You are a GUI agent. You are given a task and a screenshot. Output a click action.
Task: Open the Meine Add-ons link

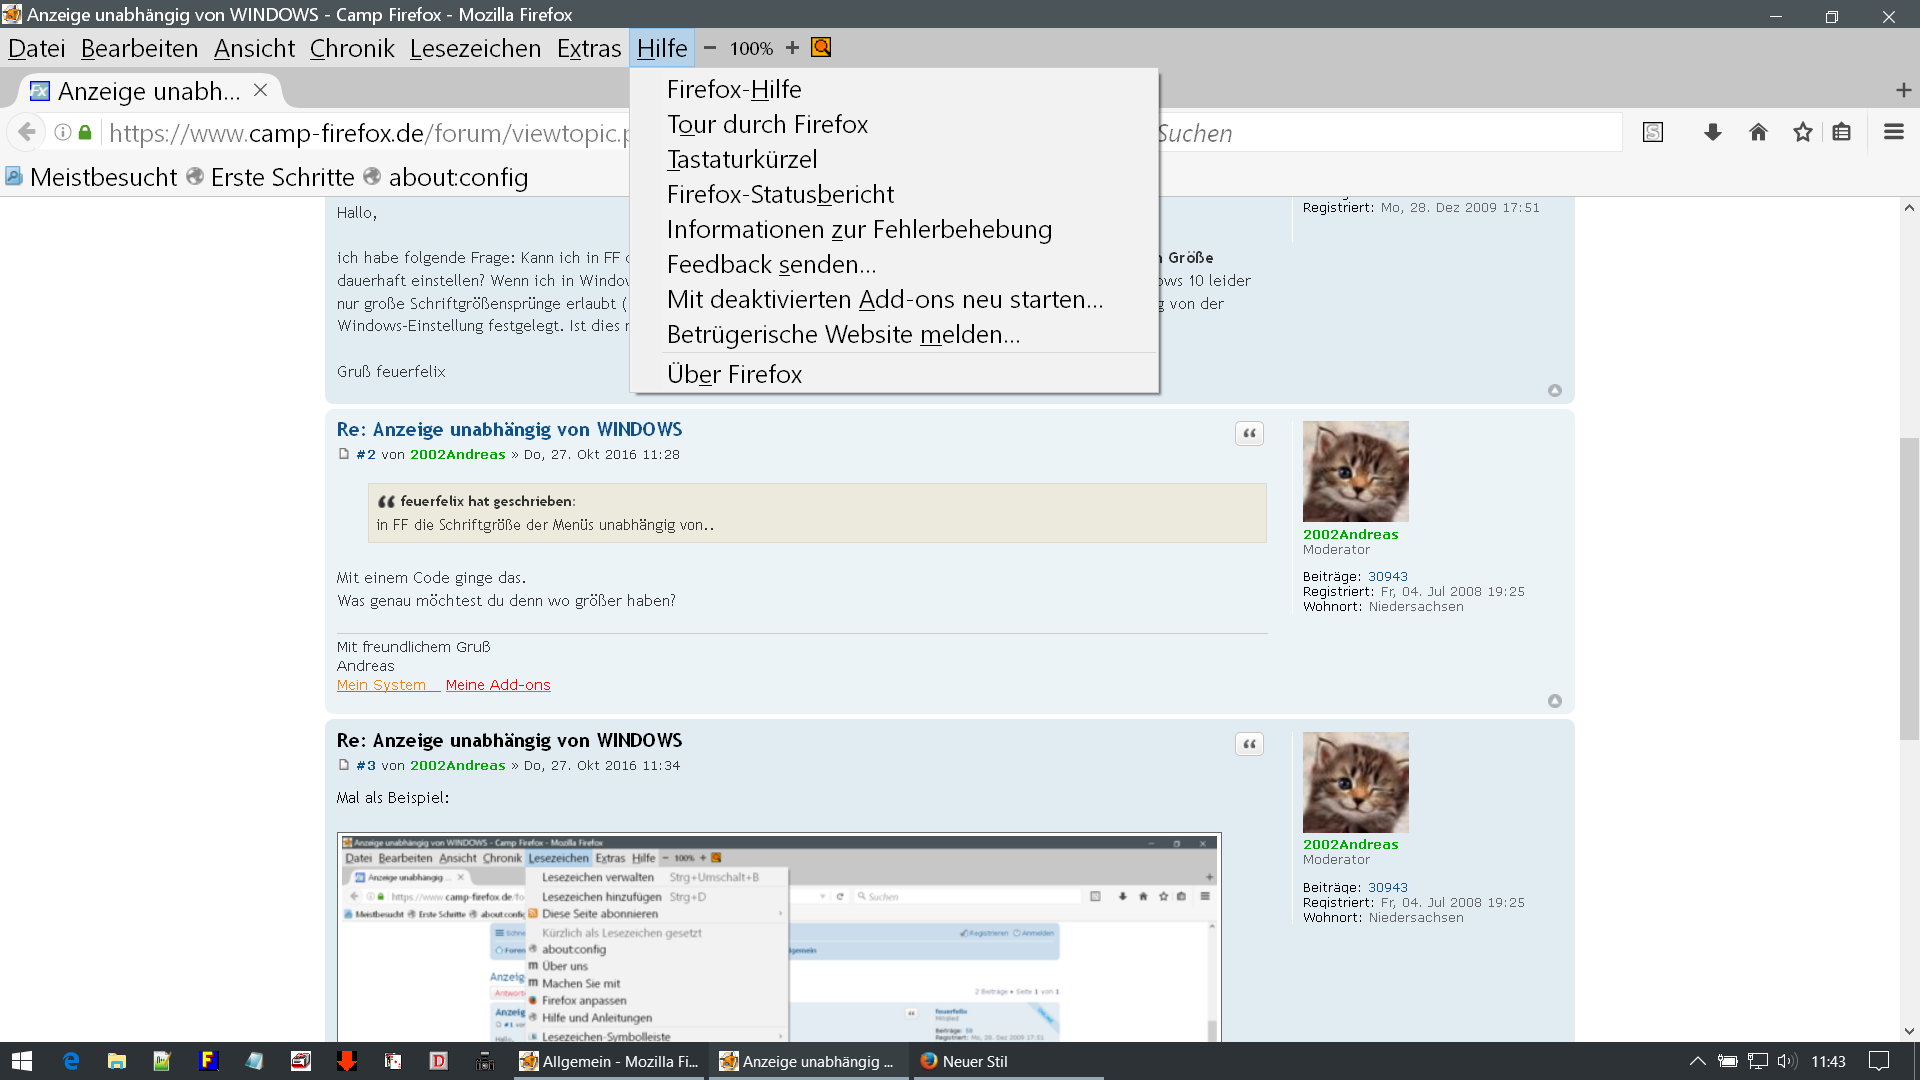tap(497, 685)
